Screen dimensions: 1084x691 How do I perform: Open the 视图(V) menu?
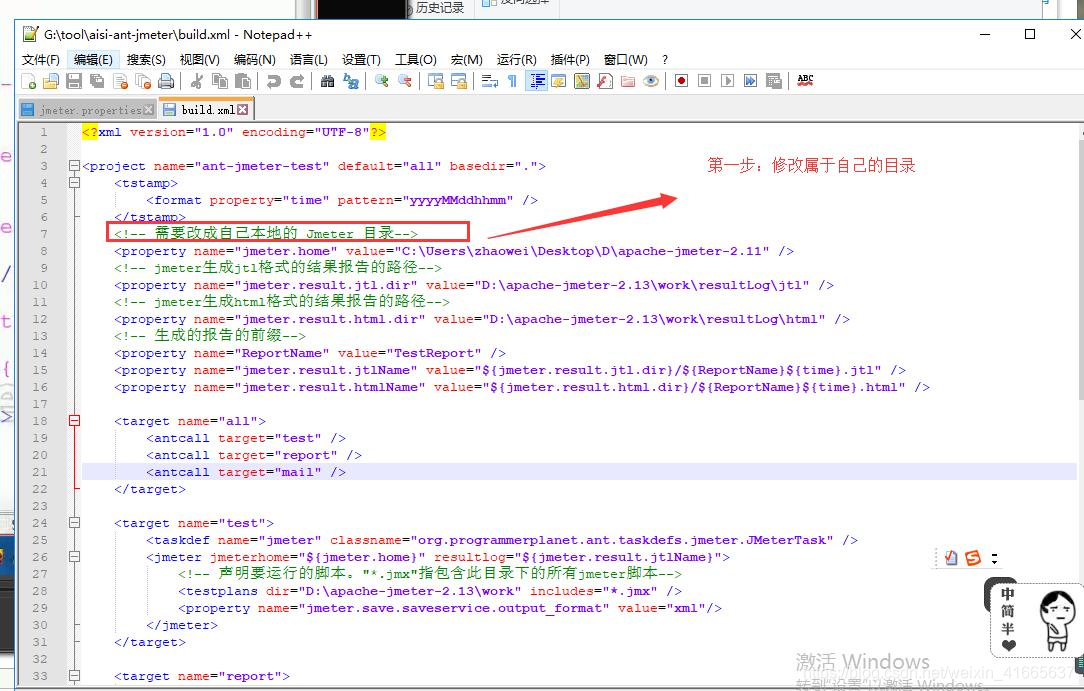pos(200,59)
